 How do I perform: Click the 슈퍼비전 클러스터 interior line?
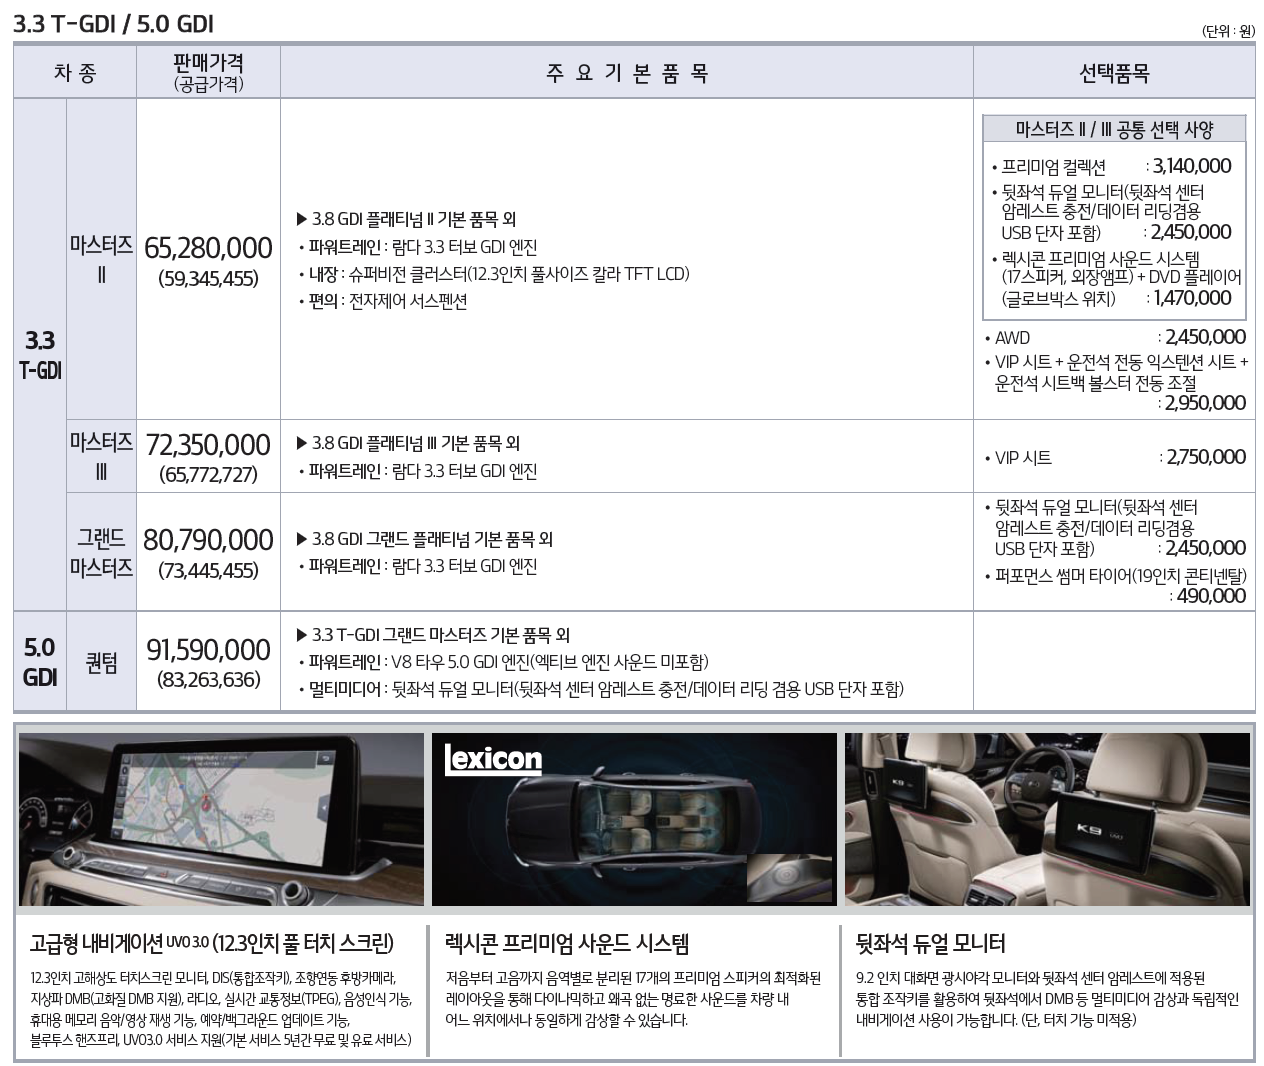click(x=493, y=274)
